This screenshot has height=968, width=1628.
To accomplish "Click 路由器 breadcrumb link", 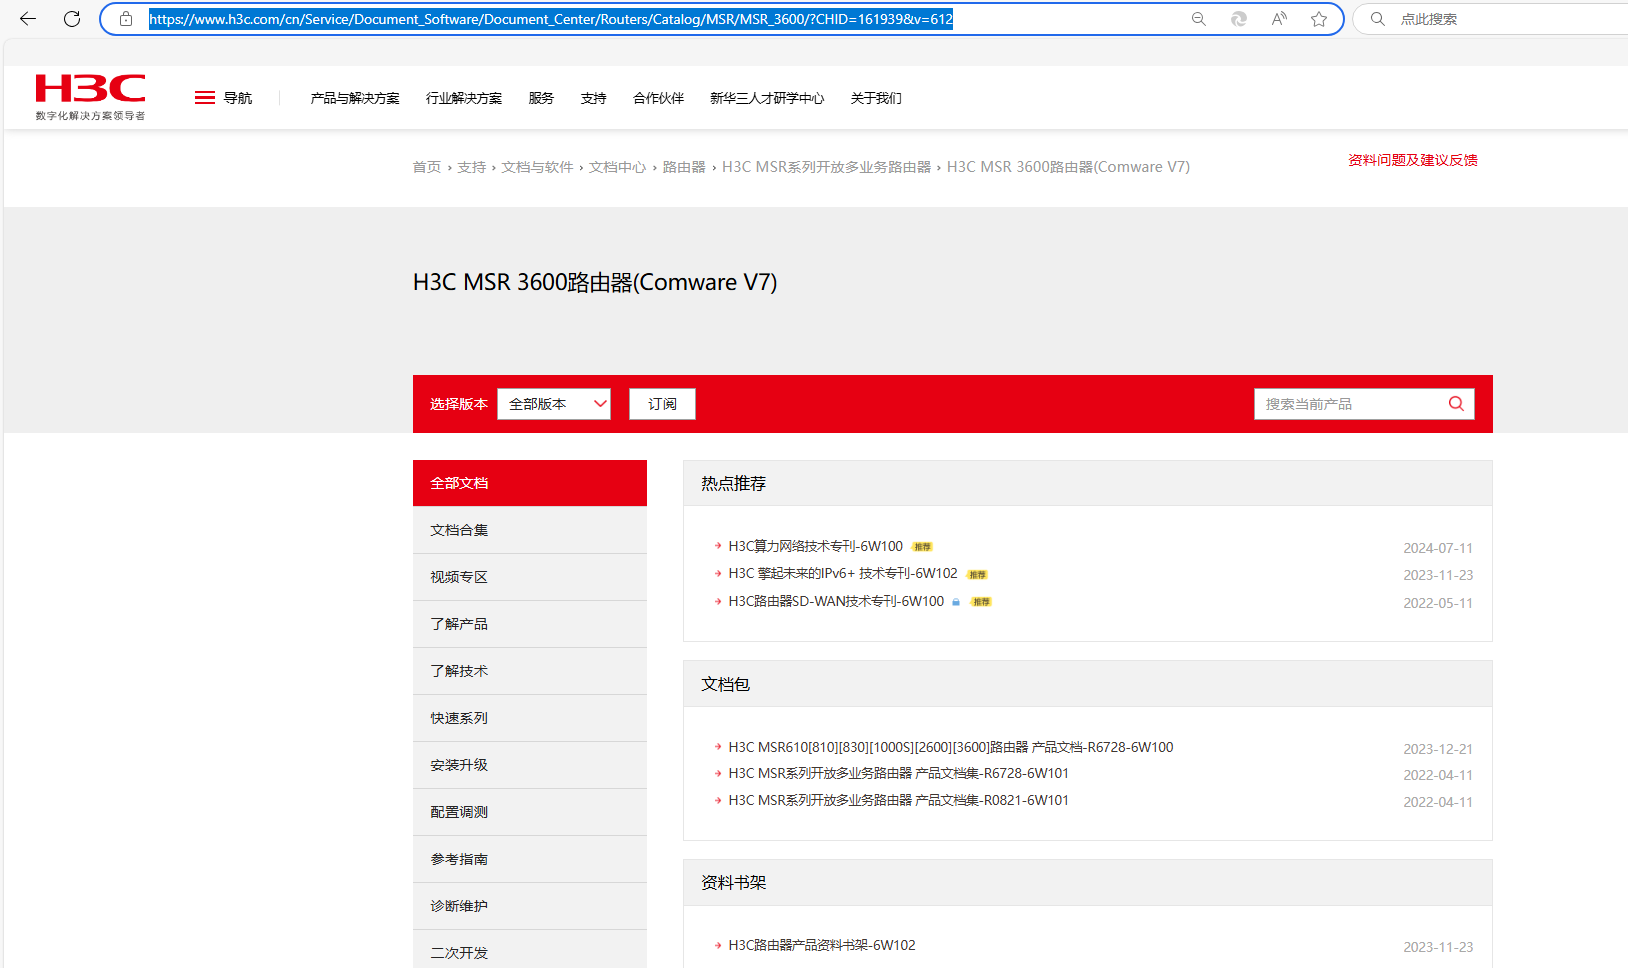I will (684, 167).
